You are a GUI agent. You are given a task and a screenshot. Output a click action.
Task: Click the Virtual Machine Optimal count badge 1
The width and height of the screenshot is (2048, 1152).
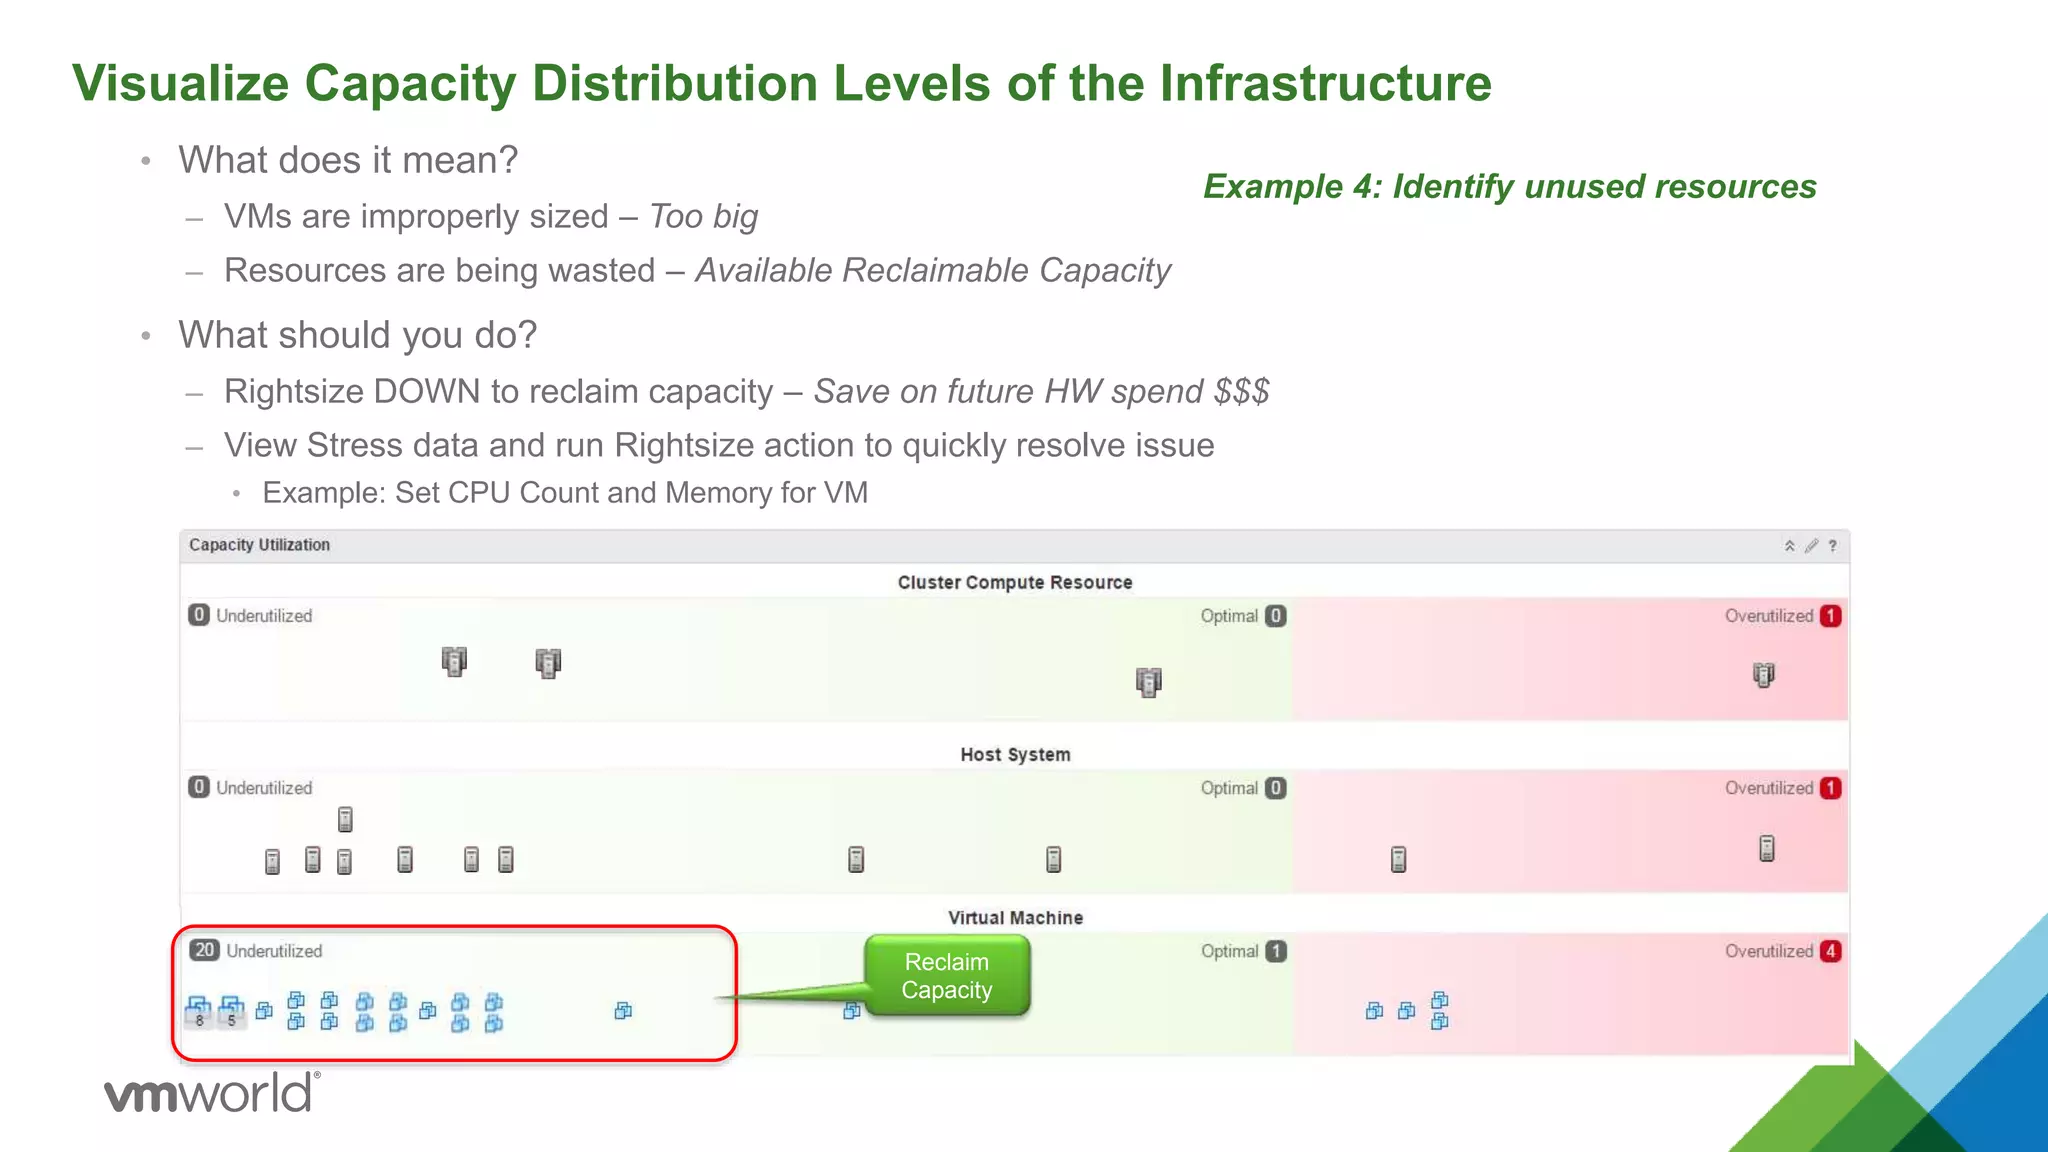tap(1275, 951)
